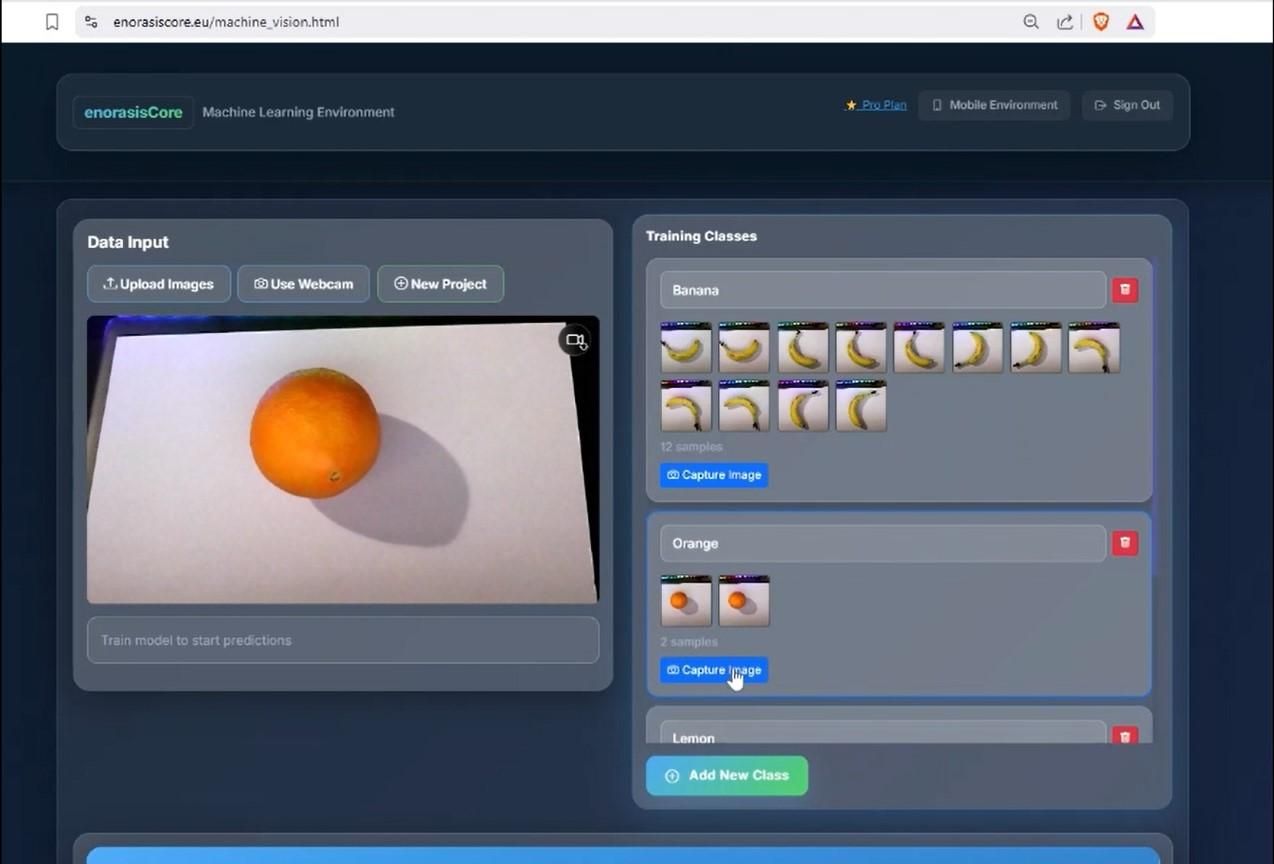
Task: Click the share icon in address bar
Action: click(x=1065, y=22)
